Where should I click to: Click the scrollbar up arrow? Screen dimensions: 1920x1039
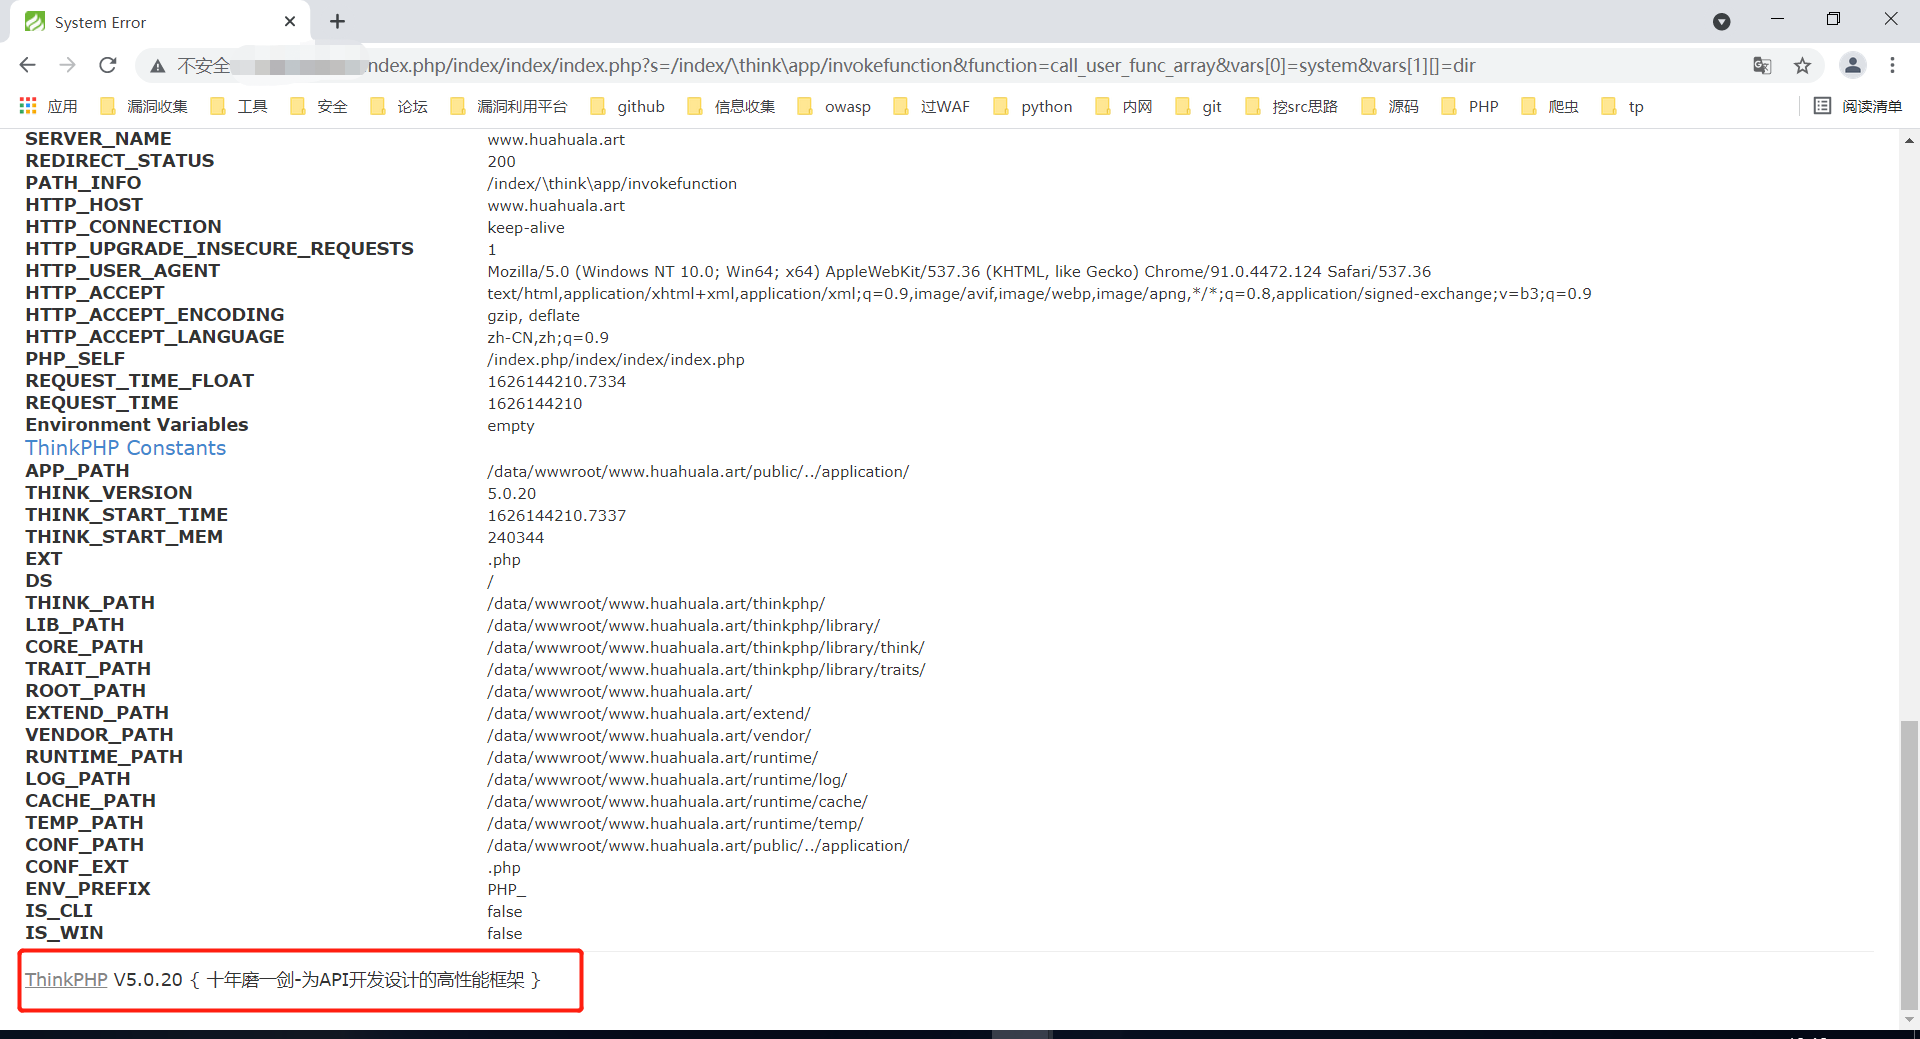[1909, 140]
